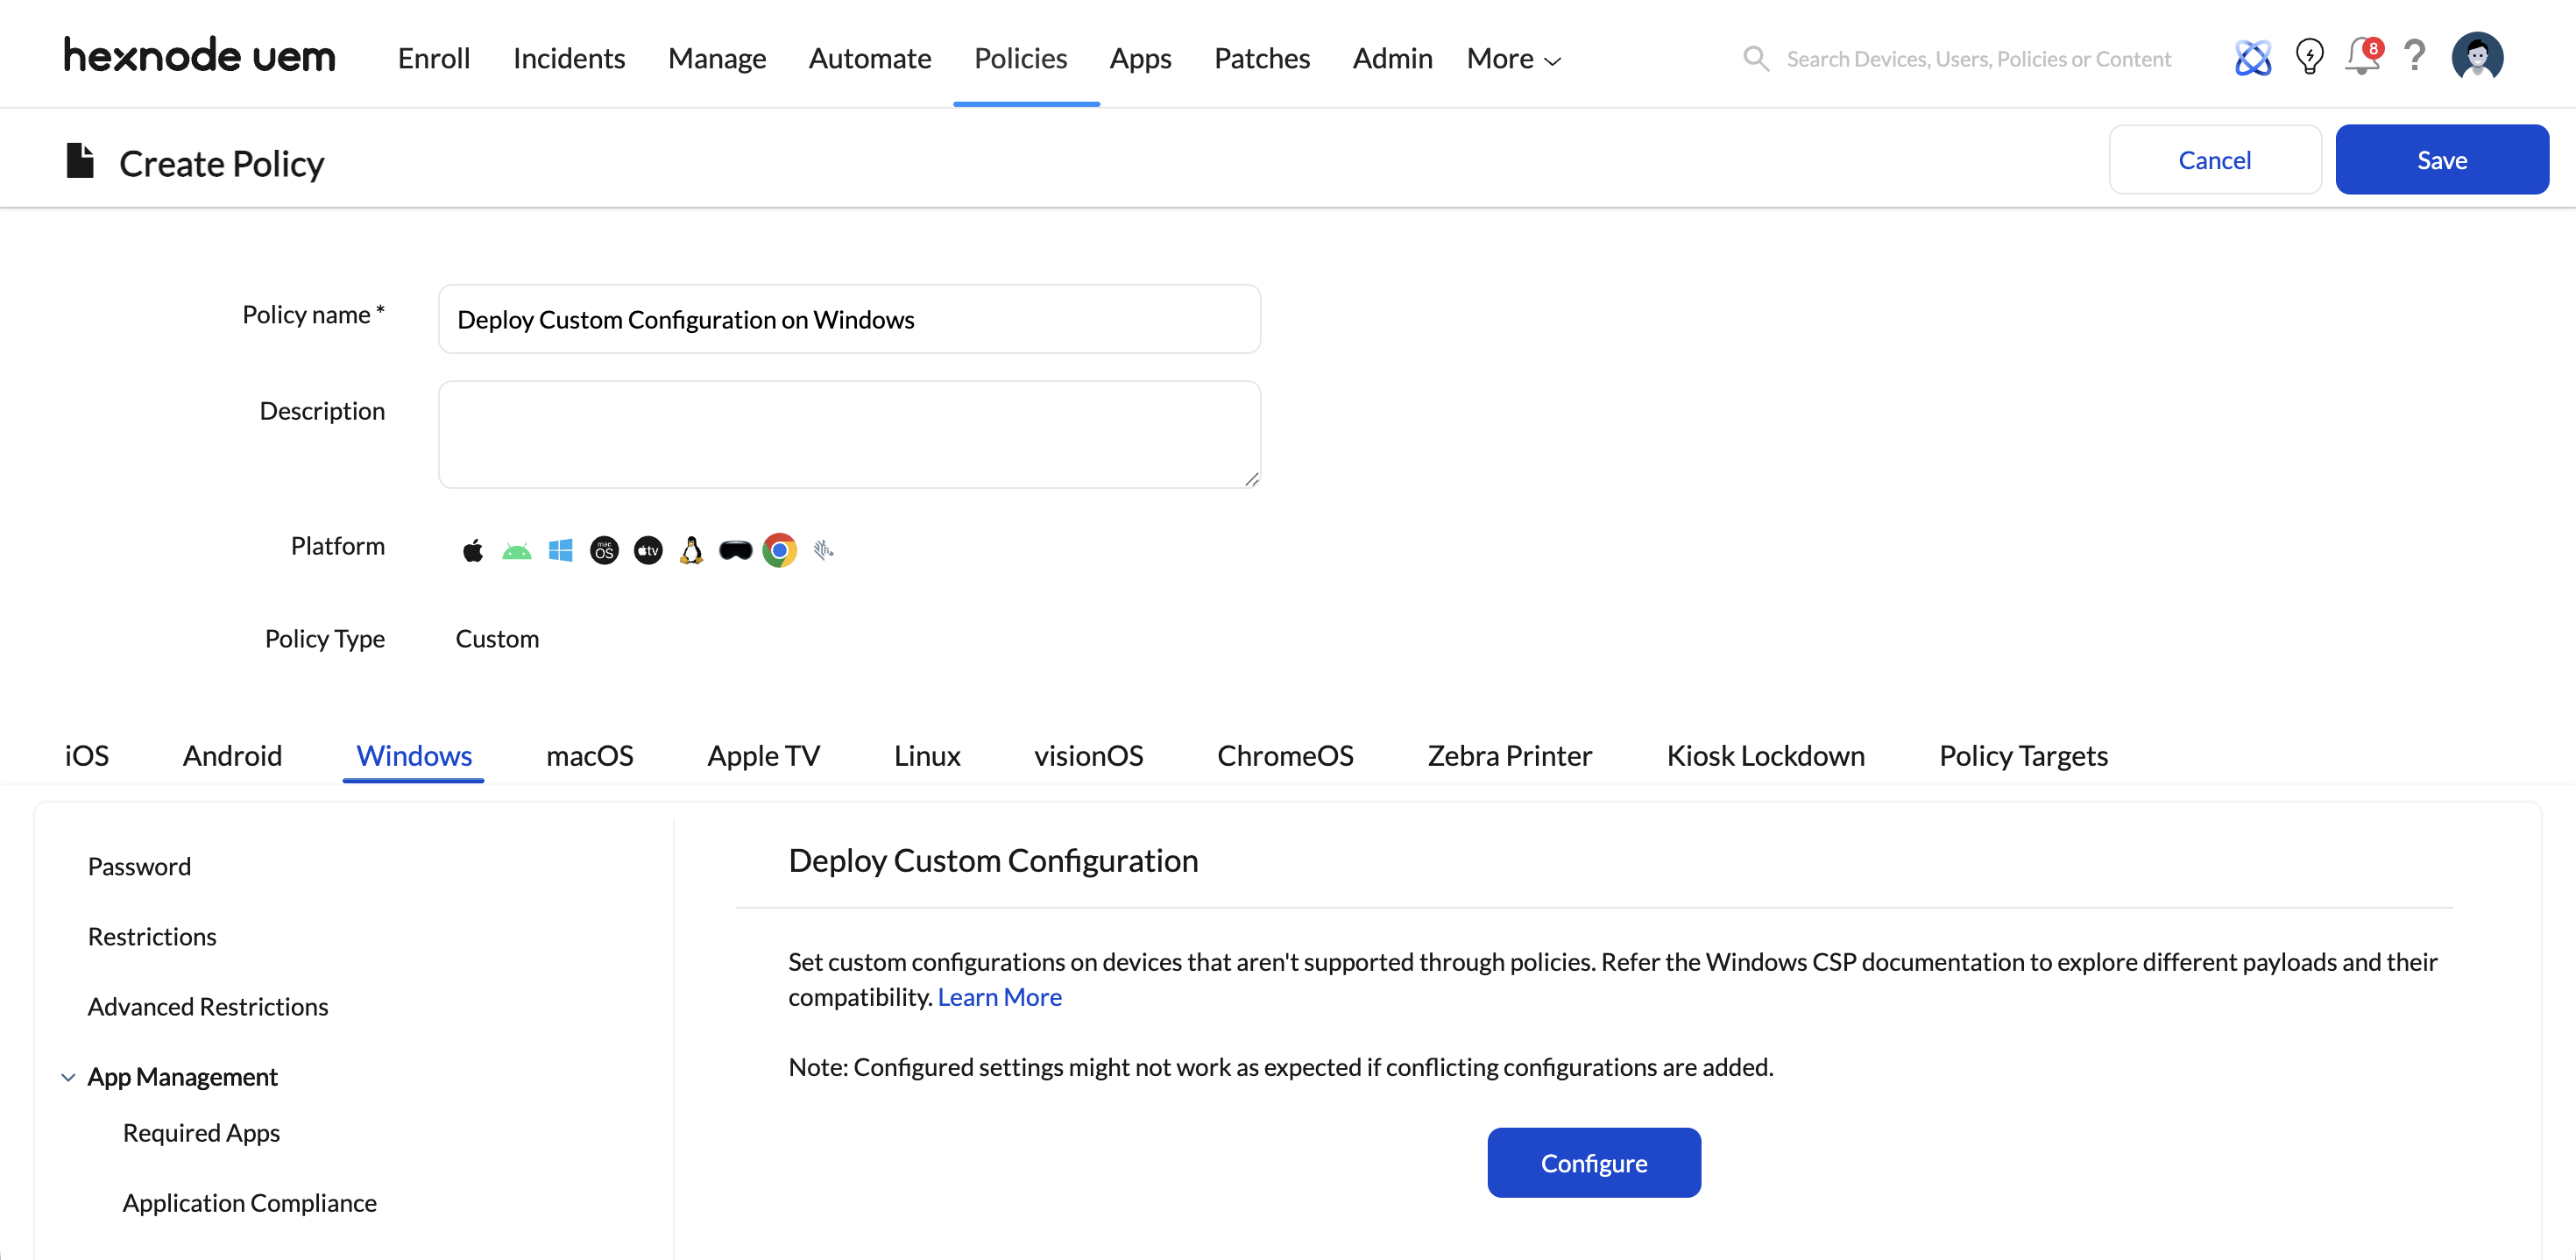Switch to the ChromeOS tab

click(1285, 755)
